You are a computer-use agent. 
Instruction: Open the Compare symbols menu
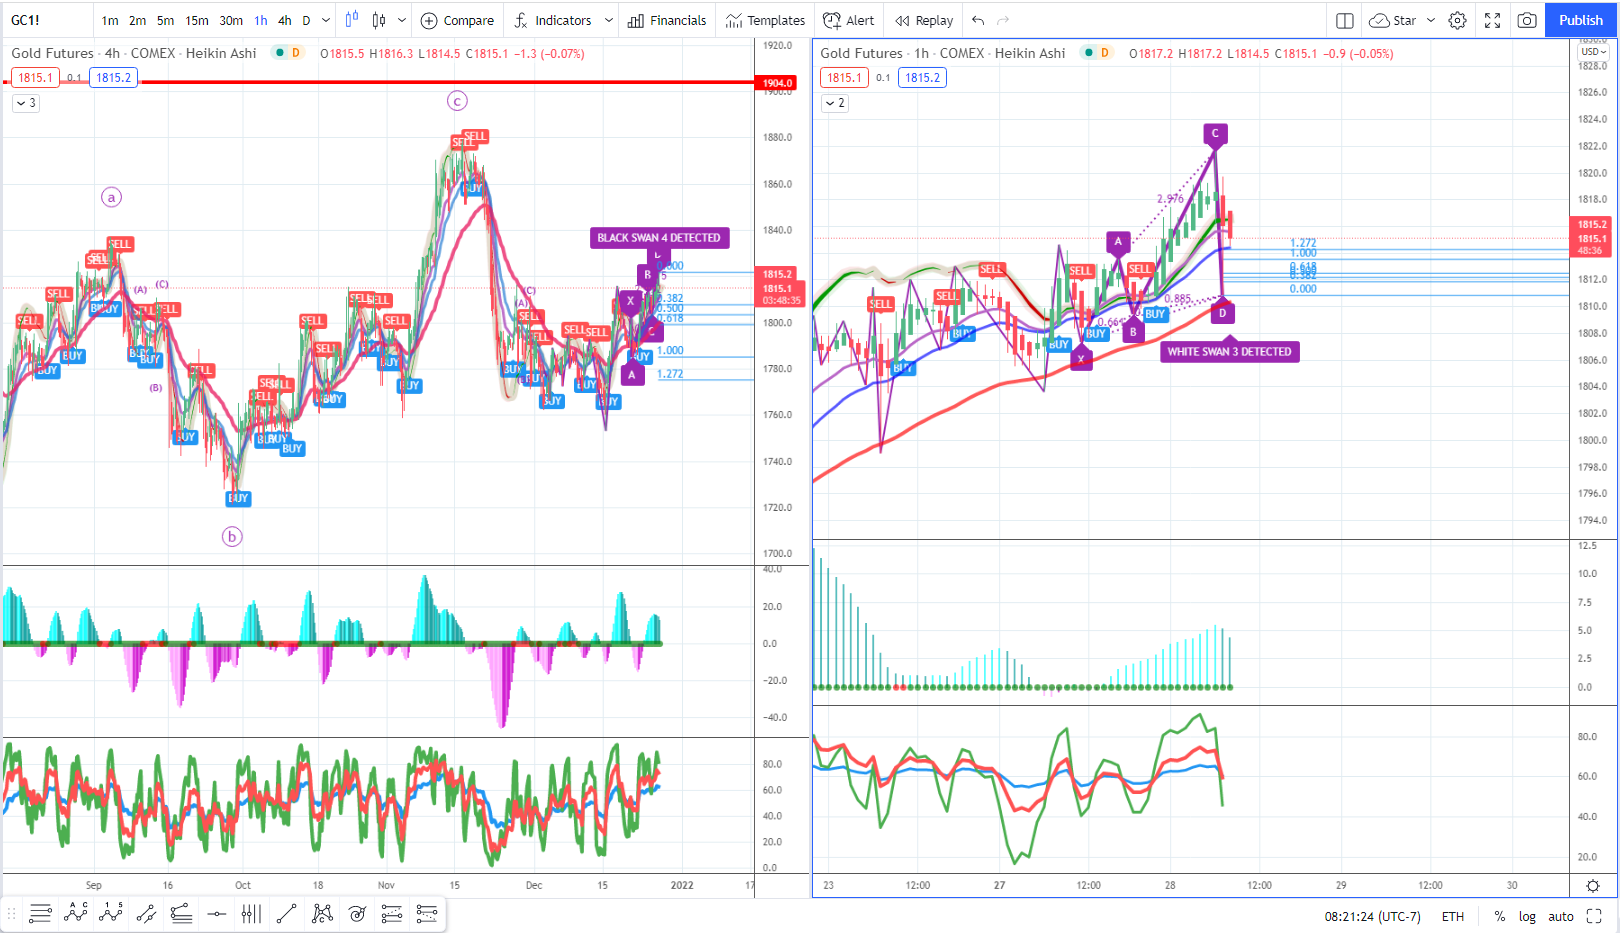pyautogui.click(x=458, y=20)
